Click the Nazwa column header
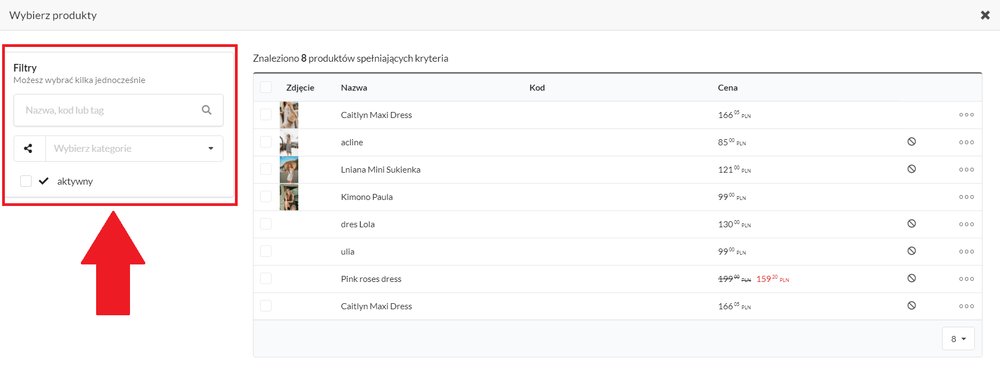Viewport: 1000px width, 379px height. coord(354,87)
